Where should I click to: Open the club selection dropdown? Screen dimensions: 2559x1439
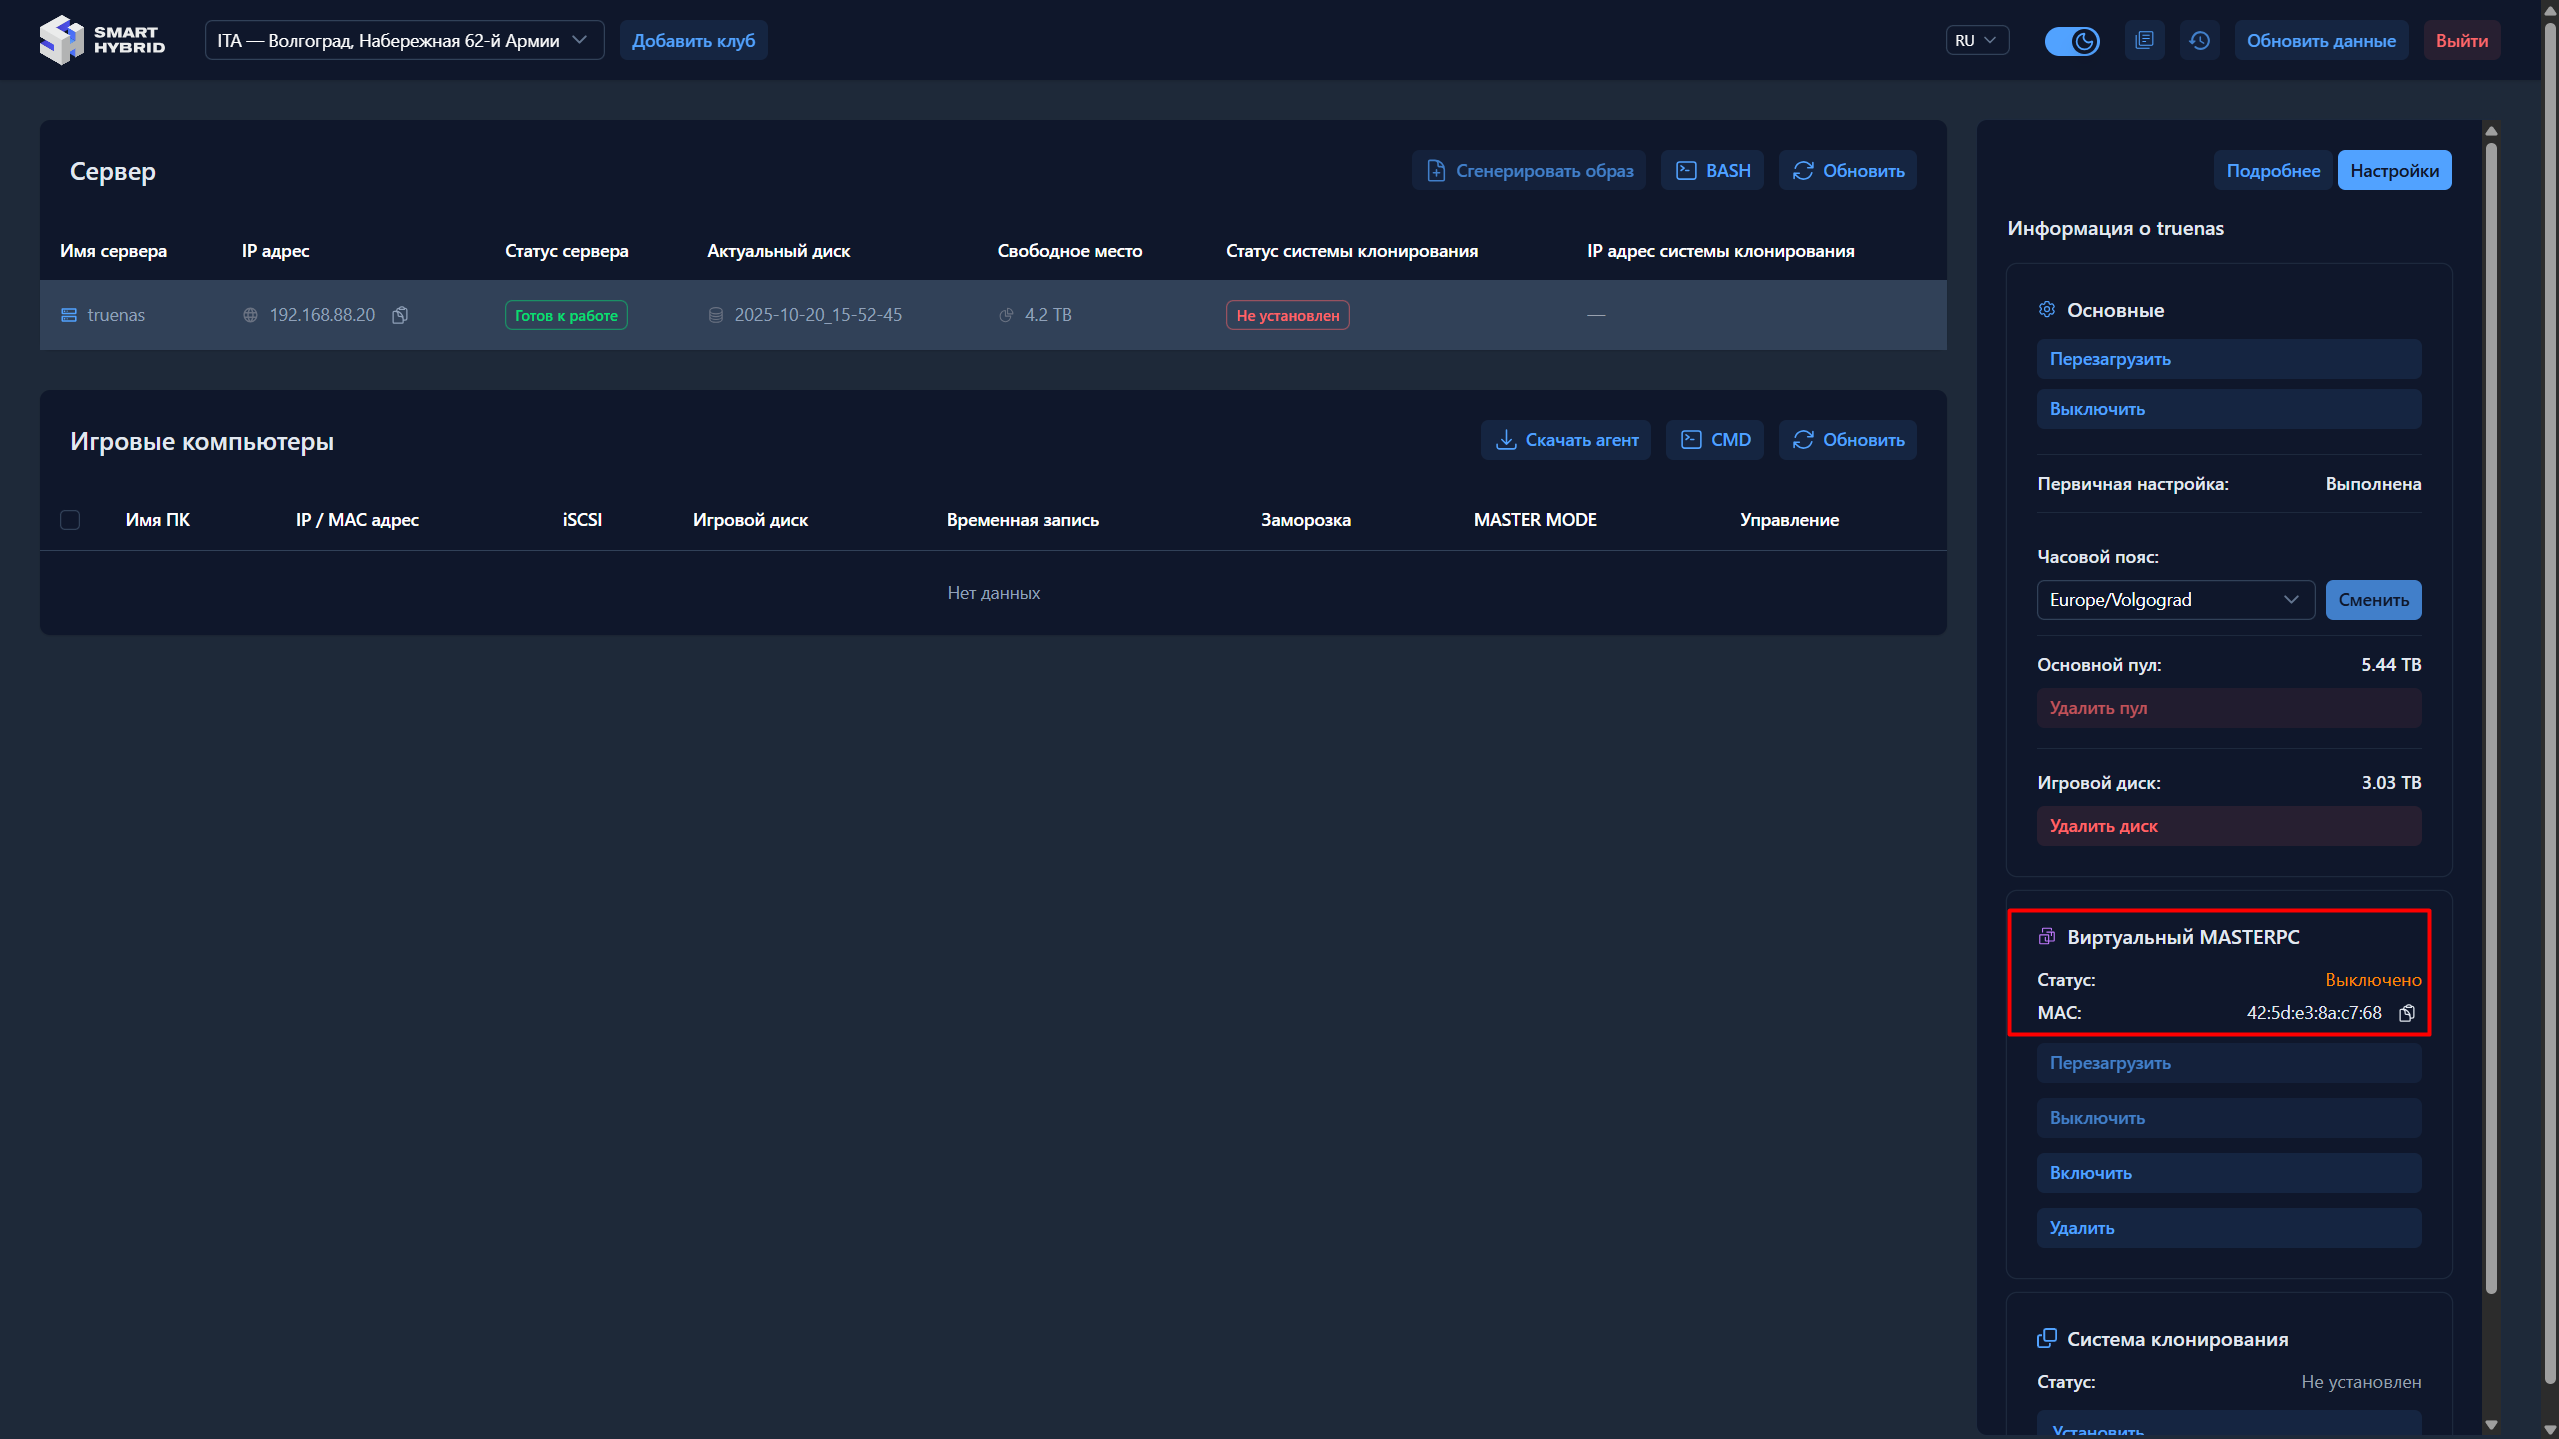pyautogui.click(x=404, y=41)
